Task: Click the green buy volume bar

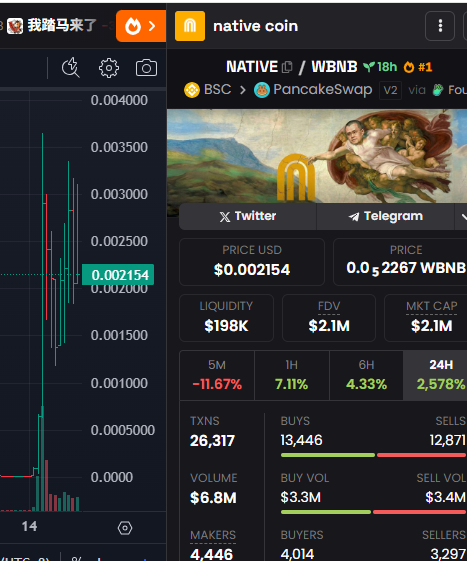Action: 326,512
